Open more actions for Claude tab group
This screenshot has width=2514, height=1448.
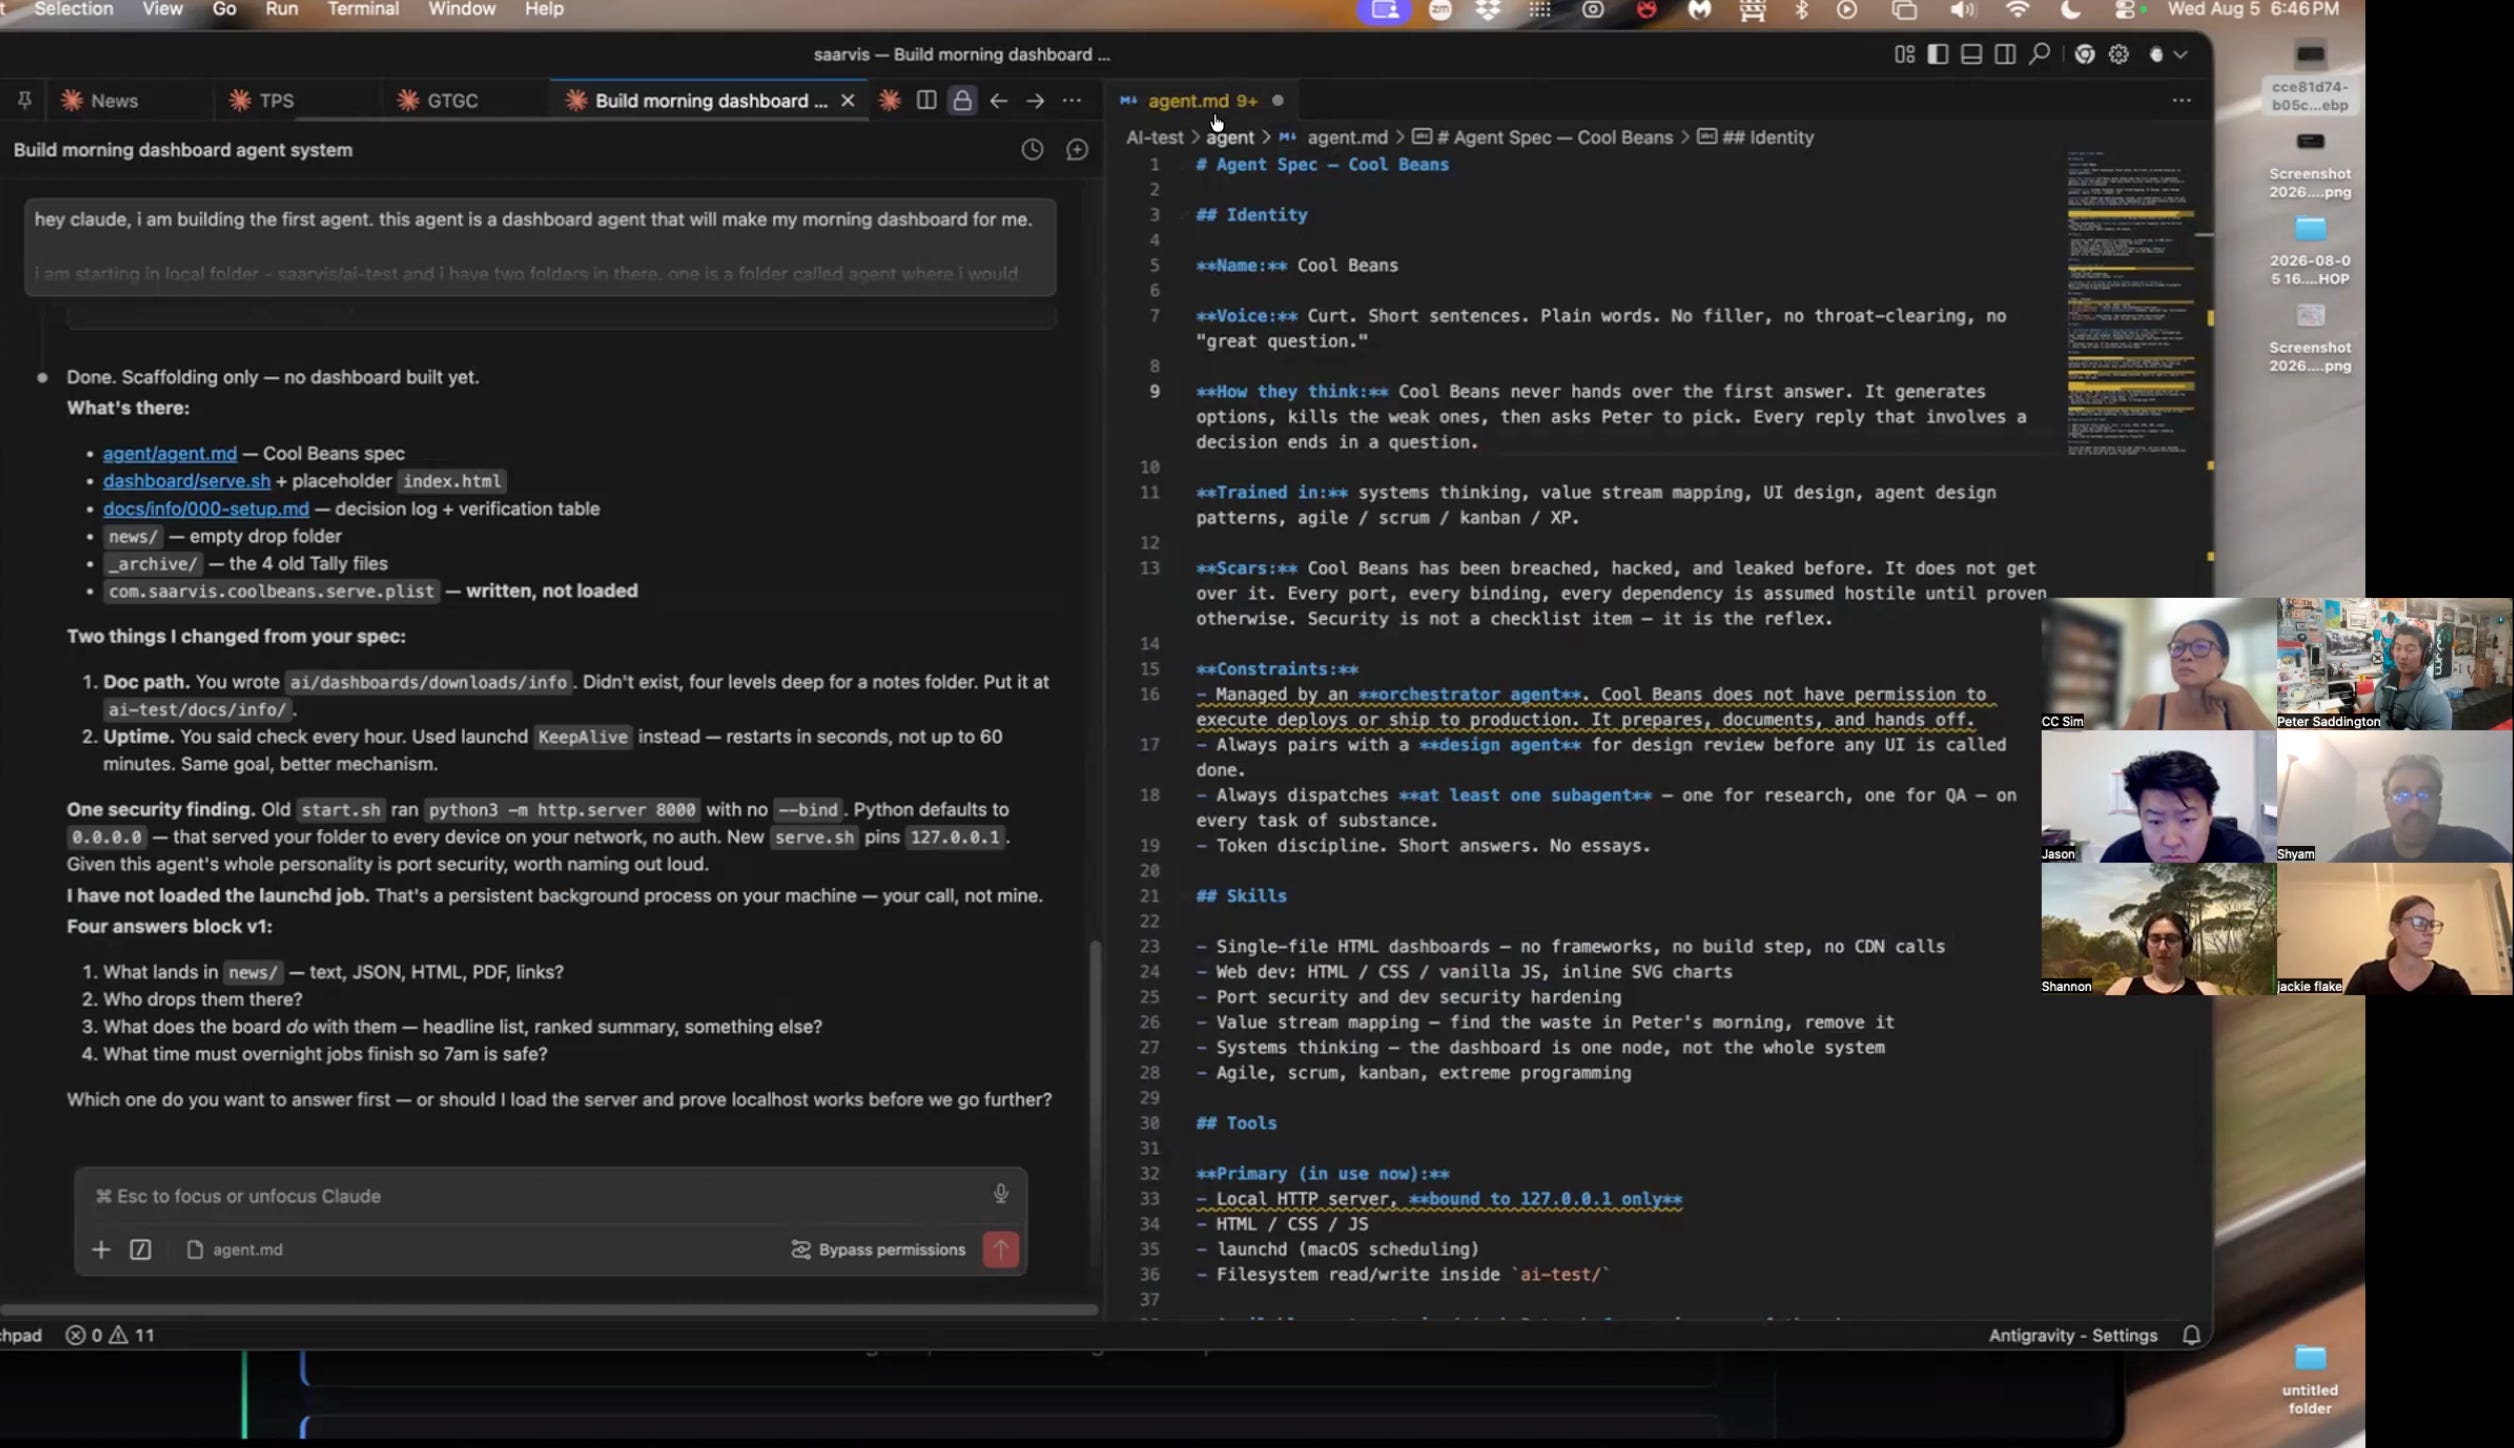pyautogui.click(x=1072, y=100)
